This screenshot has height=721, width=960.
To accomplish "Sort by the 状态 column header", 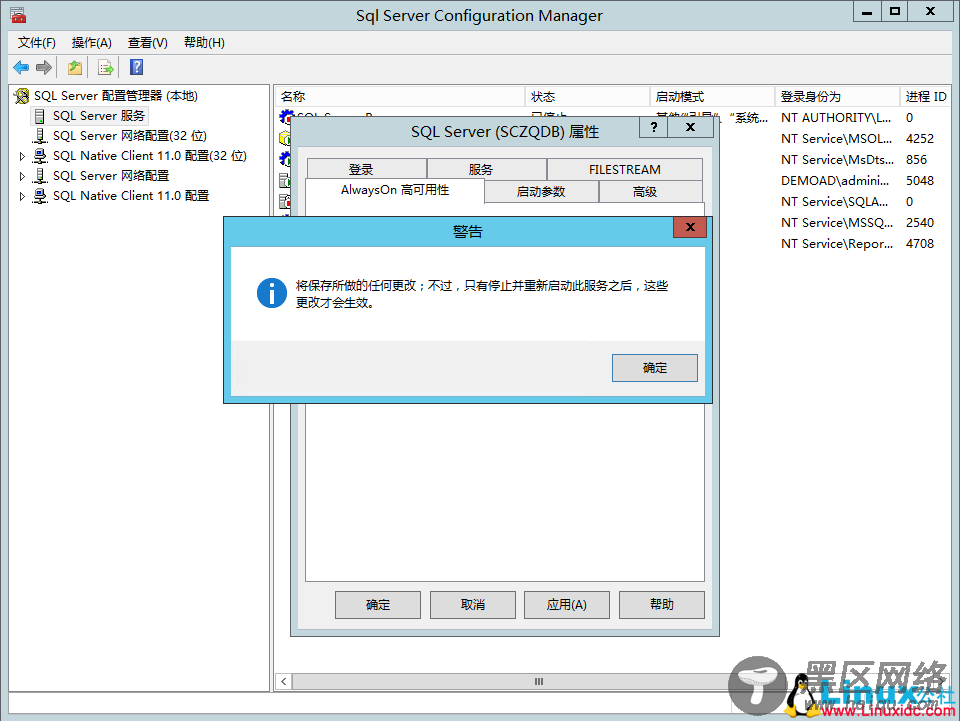I will tap(588, 97).
